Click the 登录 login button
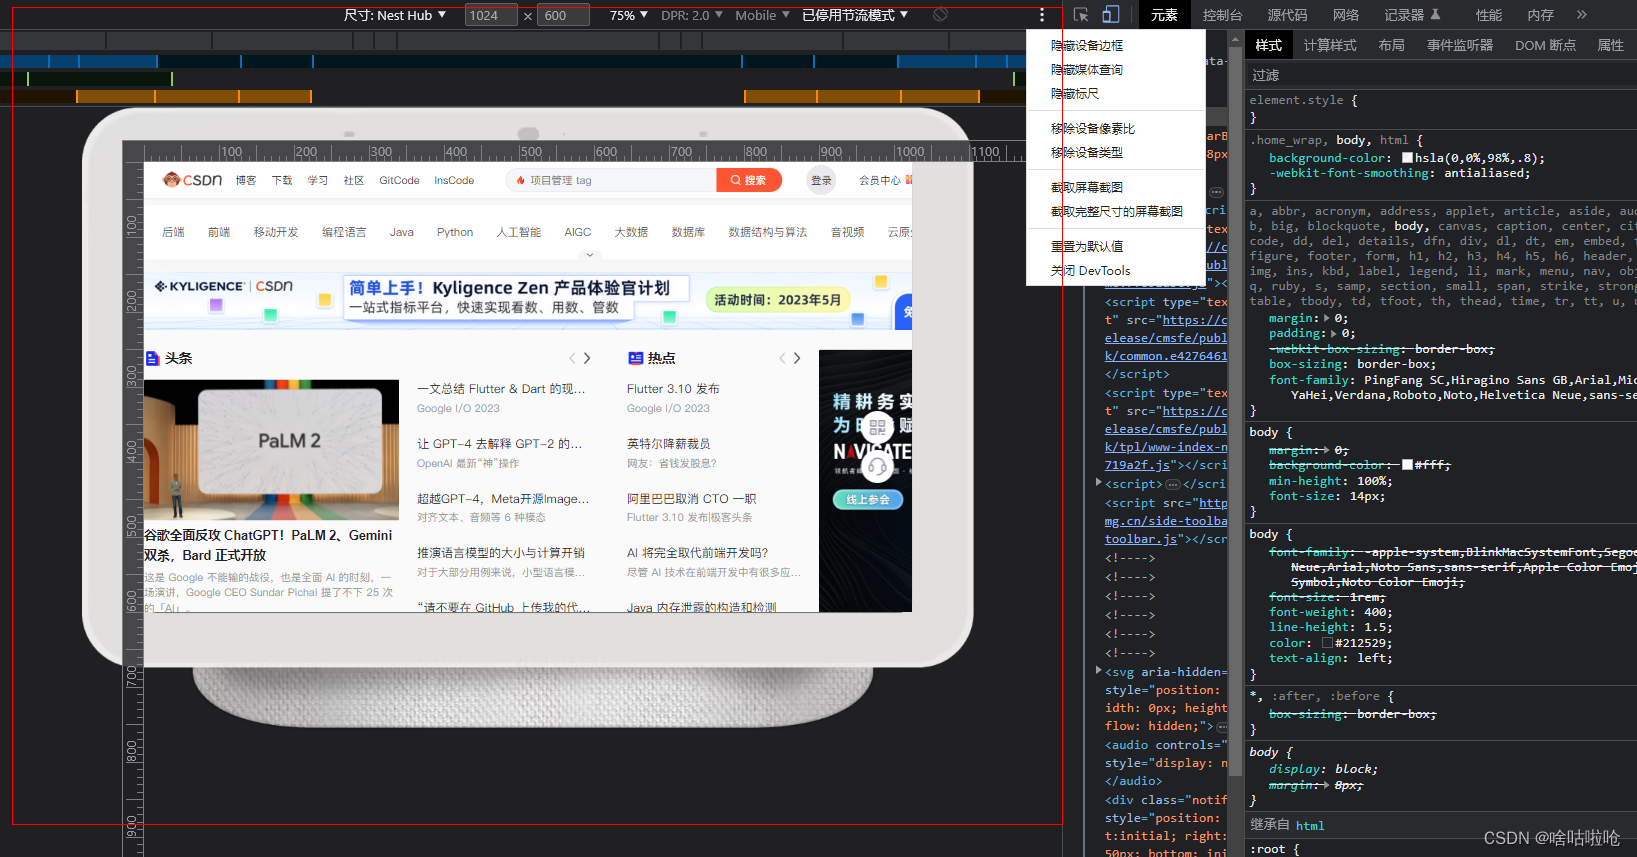 [821, 180]
